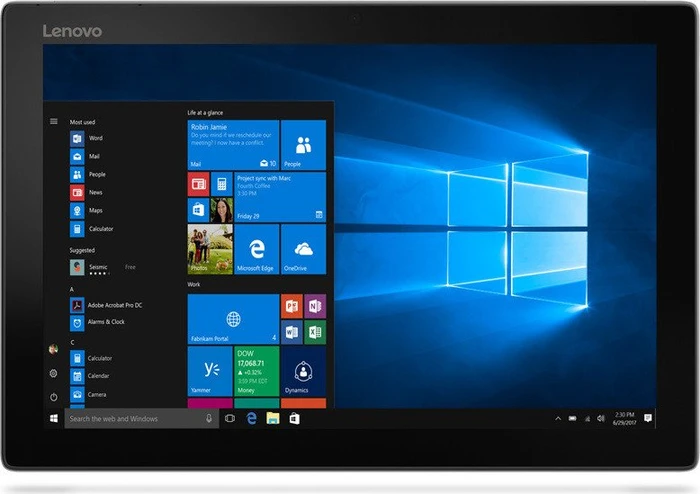Open Calculator under the letter C
This screenshot has width=700, height=494.
[x=91, y=358]
